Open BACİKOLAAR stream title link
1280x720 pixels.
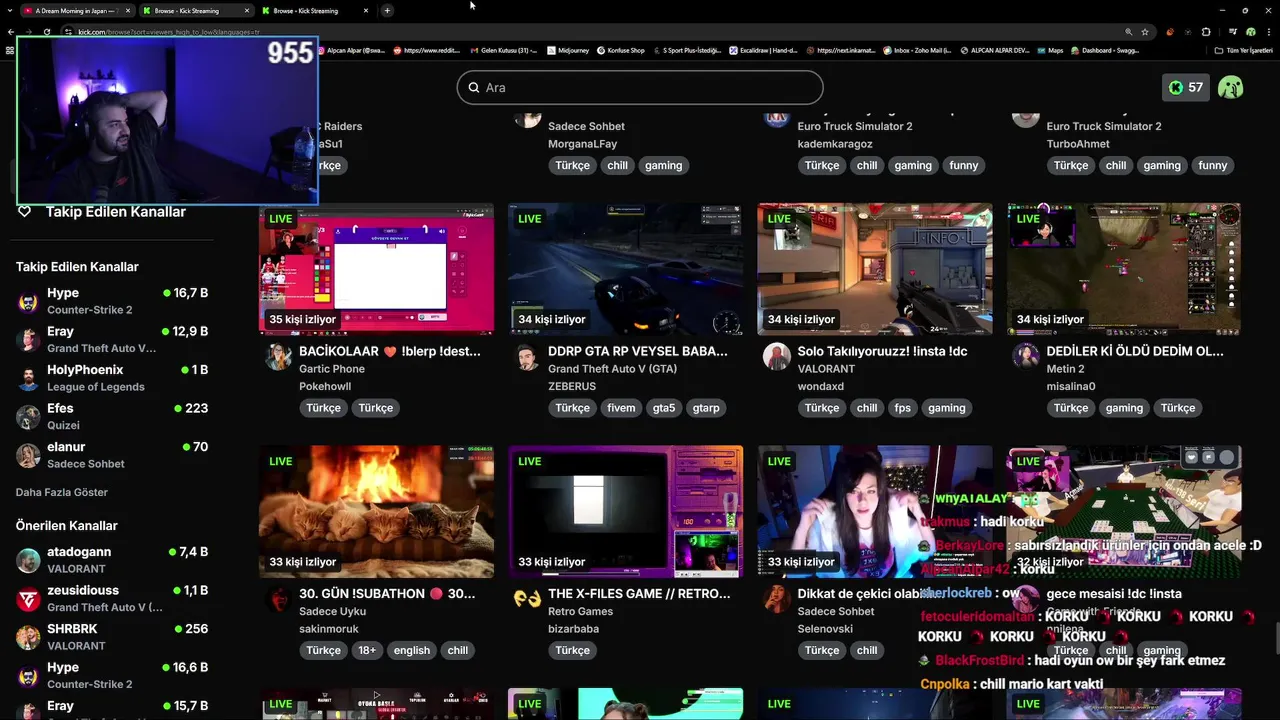click(x=390, y=351)
